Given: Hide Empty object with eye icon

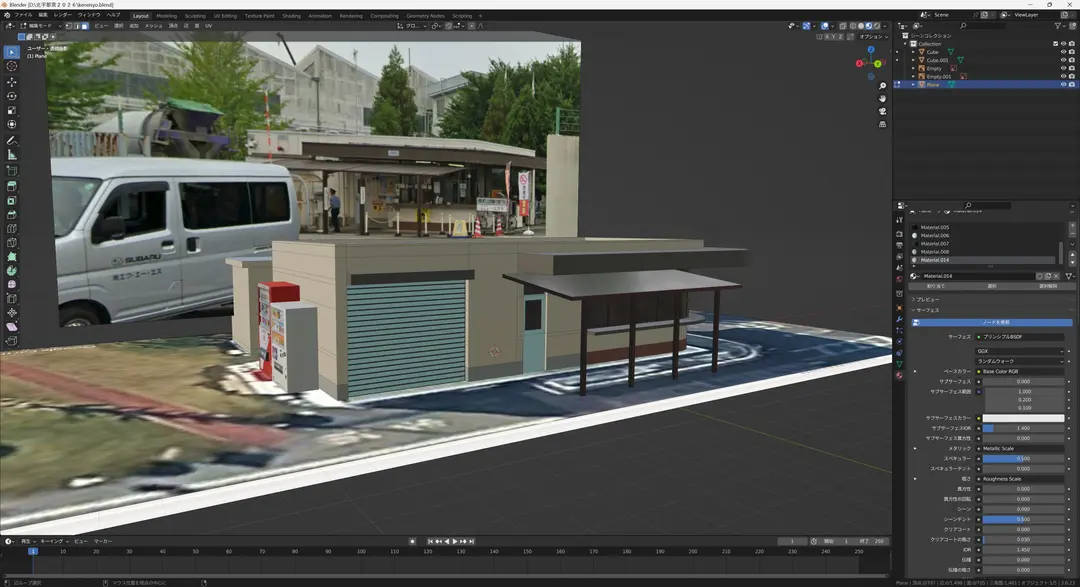Looking at the screenshot, I should [x=1063, y=68].
